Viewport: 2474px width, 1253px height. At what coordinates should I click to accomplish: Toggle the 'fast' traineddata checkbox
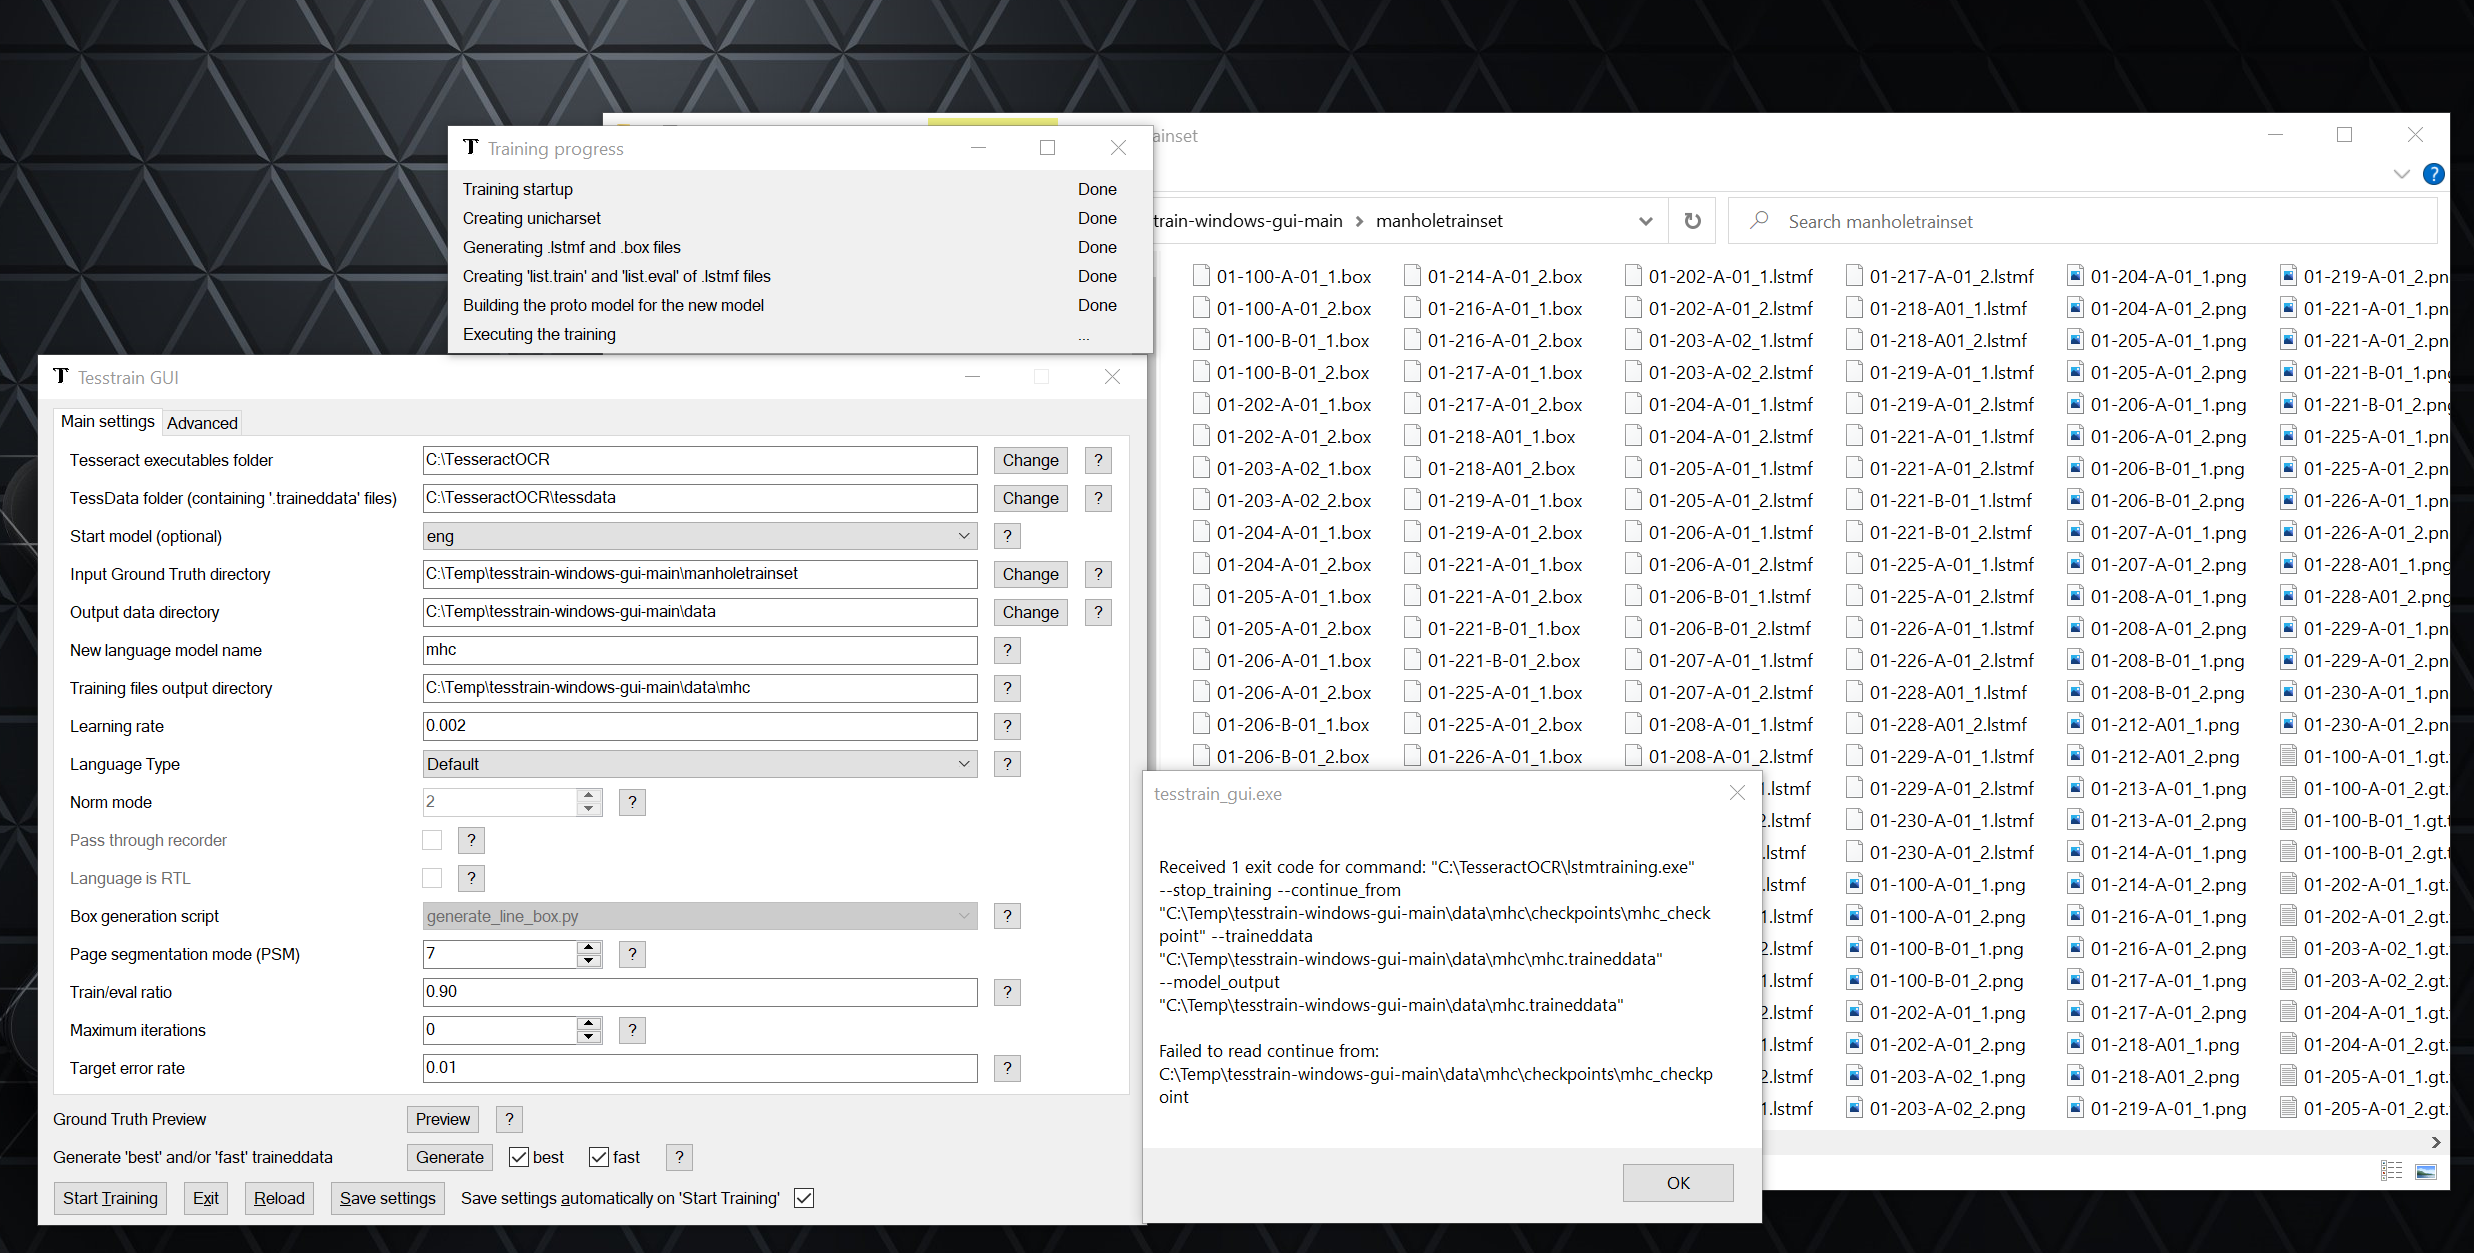click(x=599, y=1157)
